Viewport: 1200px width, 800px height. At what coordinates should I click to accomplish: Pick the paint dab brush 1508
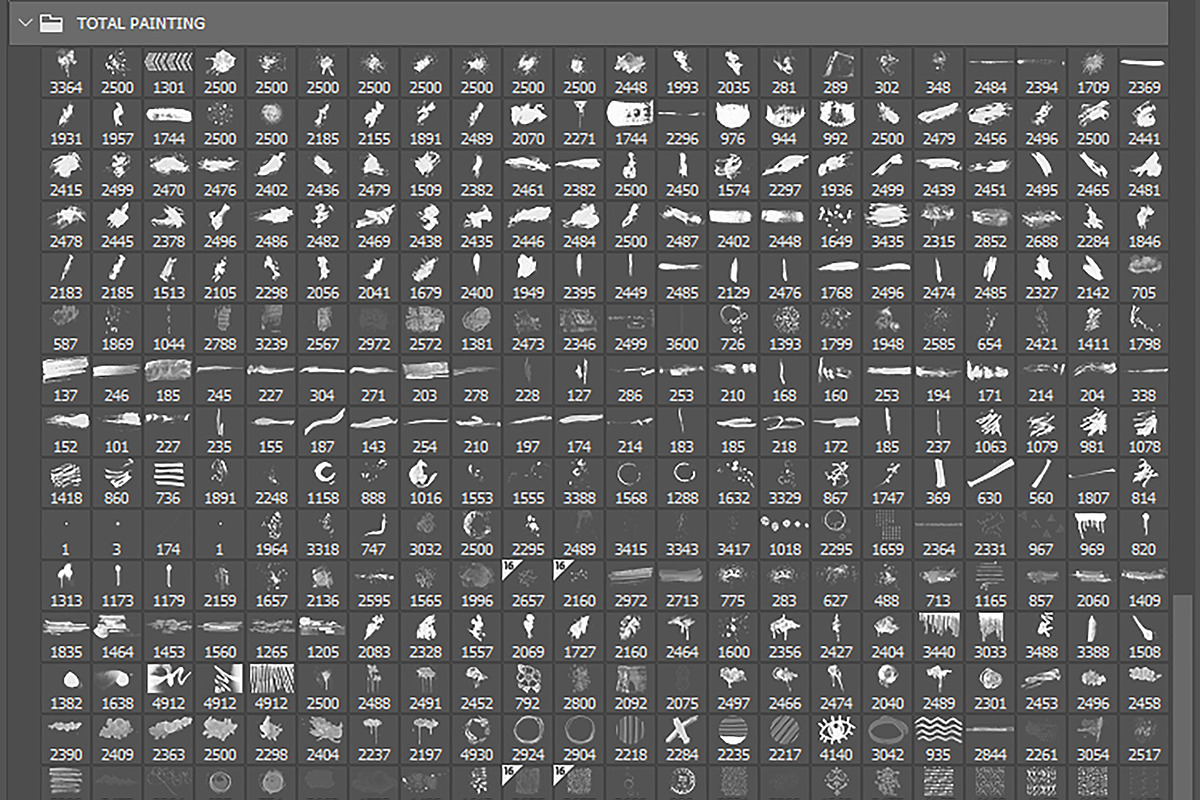[1144, 637]
